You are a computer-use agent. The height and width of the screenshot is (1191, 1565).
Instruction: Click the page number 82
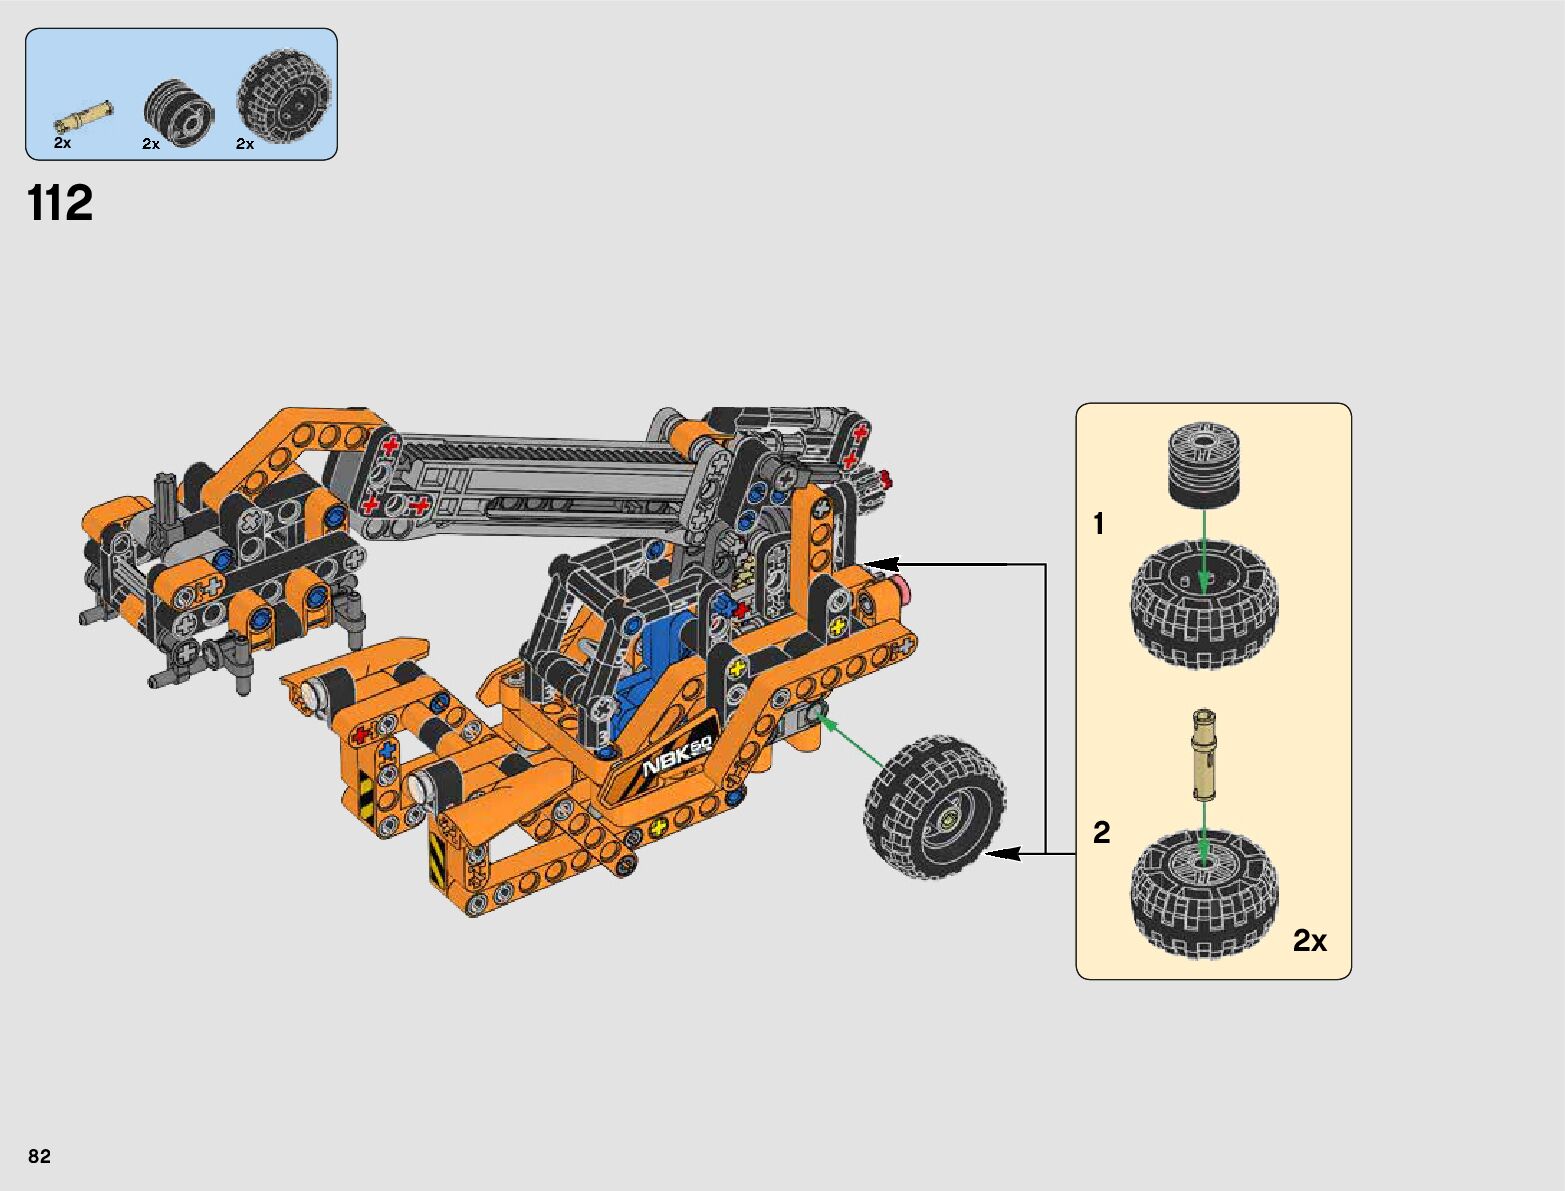[39, 1156]
